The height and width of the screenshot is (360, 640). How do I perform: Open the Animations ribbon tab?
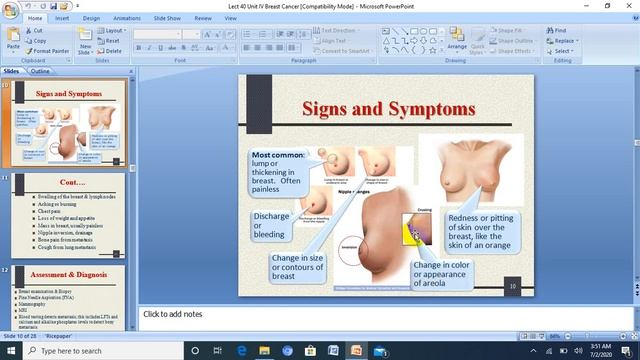point(127,18)
